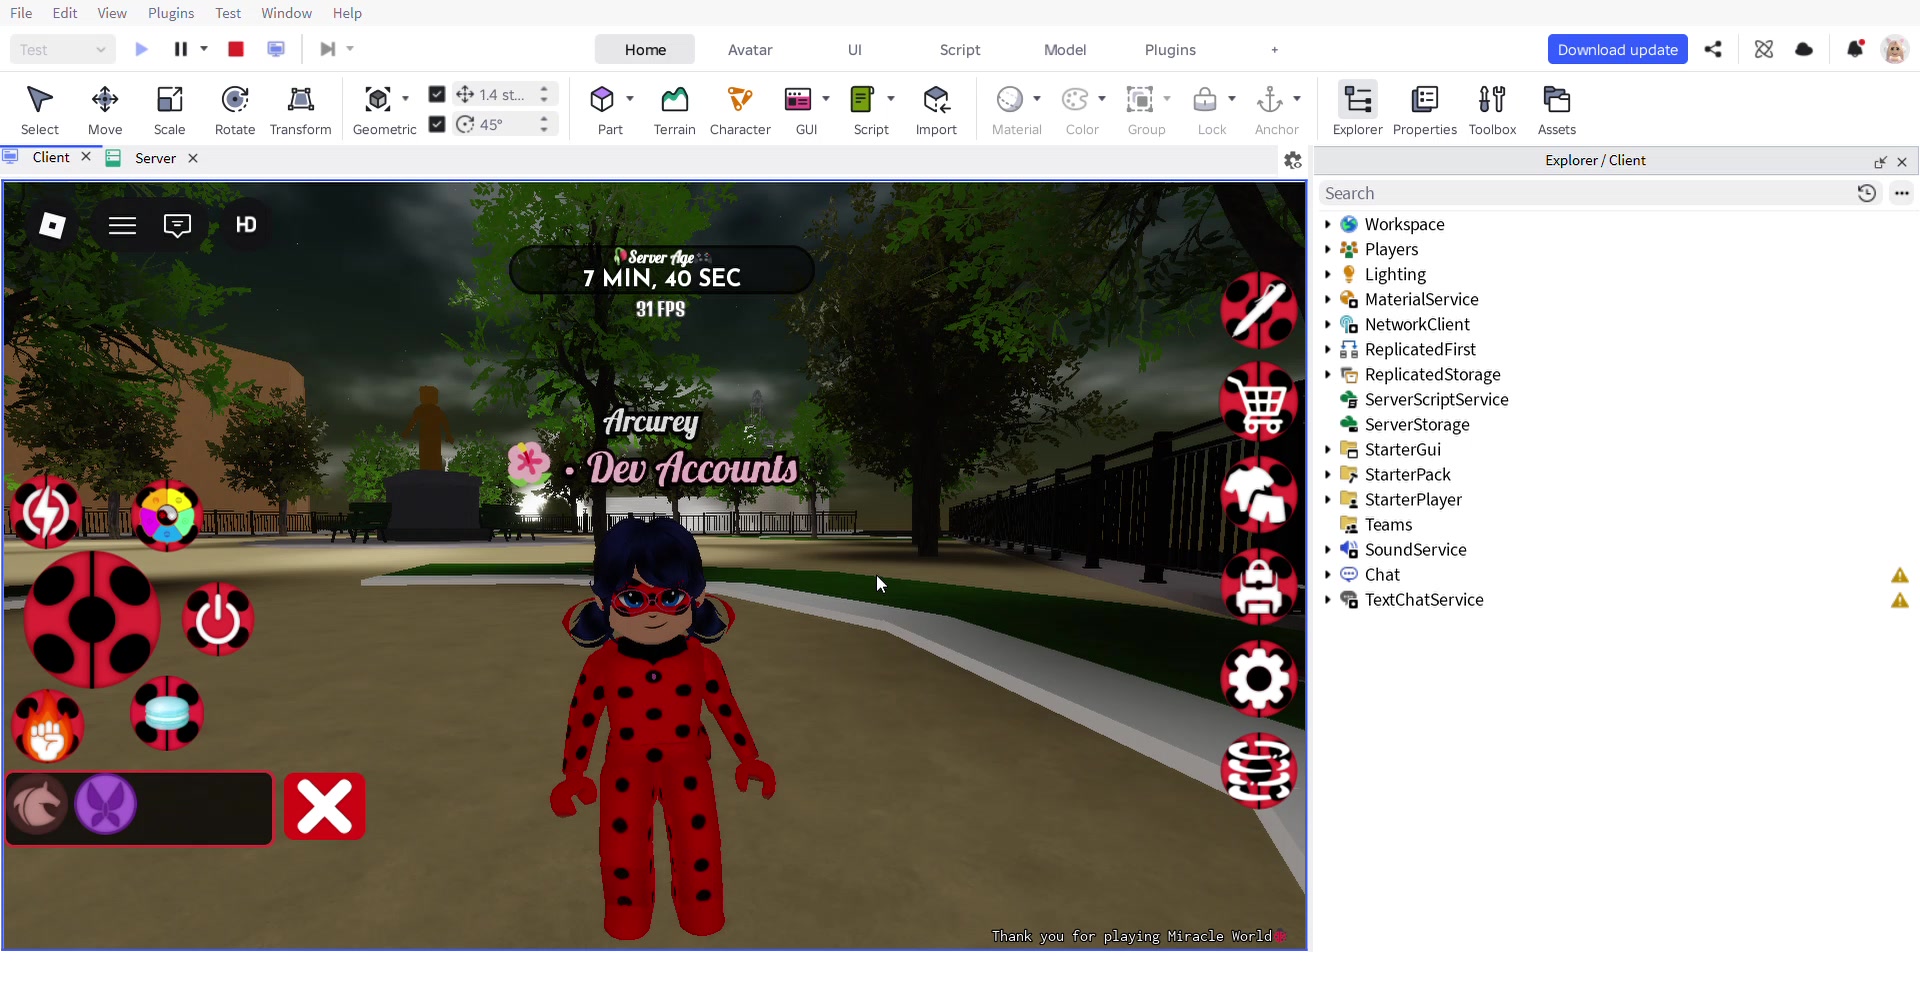This screenshot has width=1920, height=992.
Task: Expand the SoundService tree node
Action: pos(1327,550)
